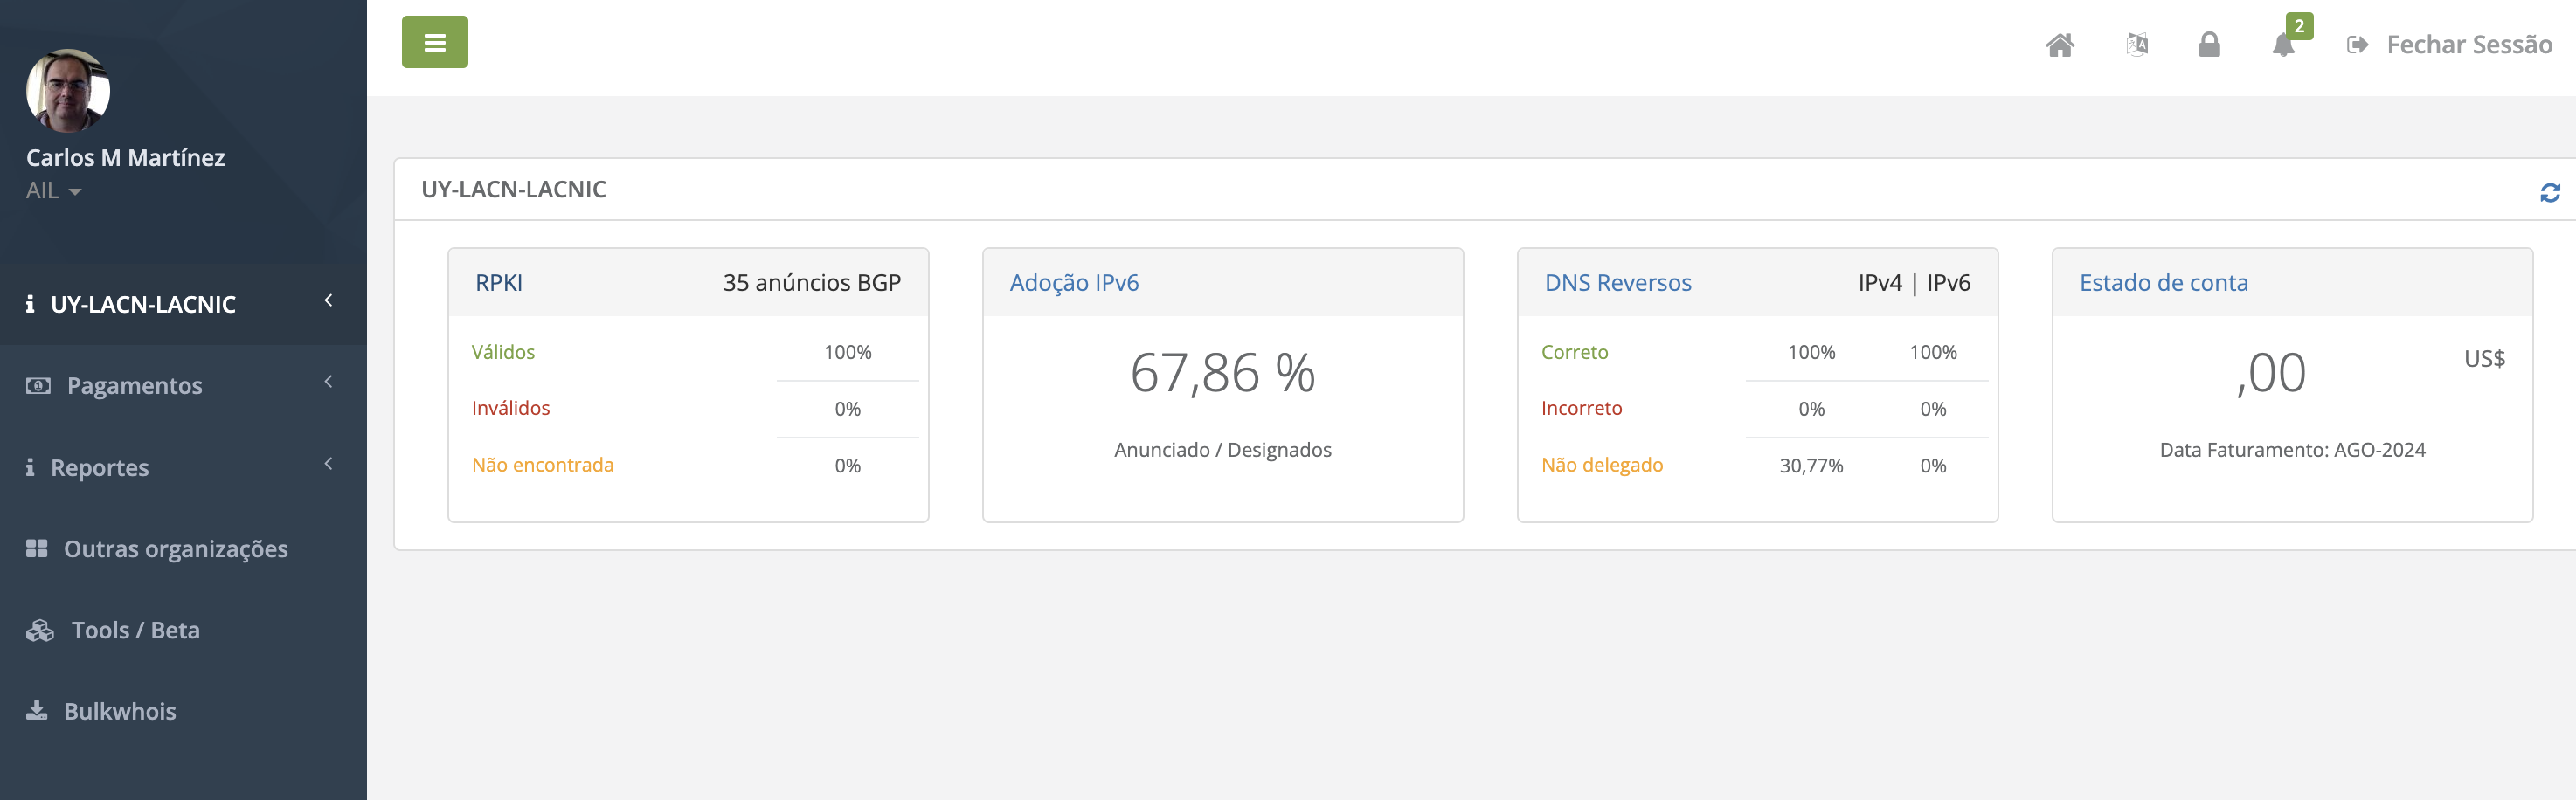The height and width of the screenshot is (800, 2576).
Task: Open the DNS Reversos link
Action: (x=1617, y=283)
